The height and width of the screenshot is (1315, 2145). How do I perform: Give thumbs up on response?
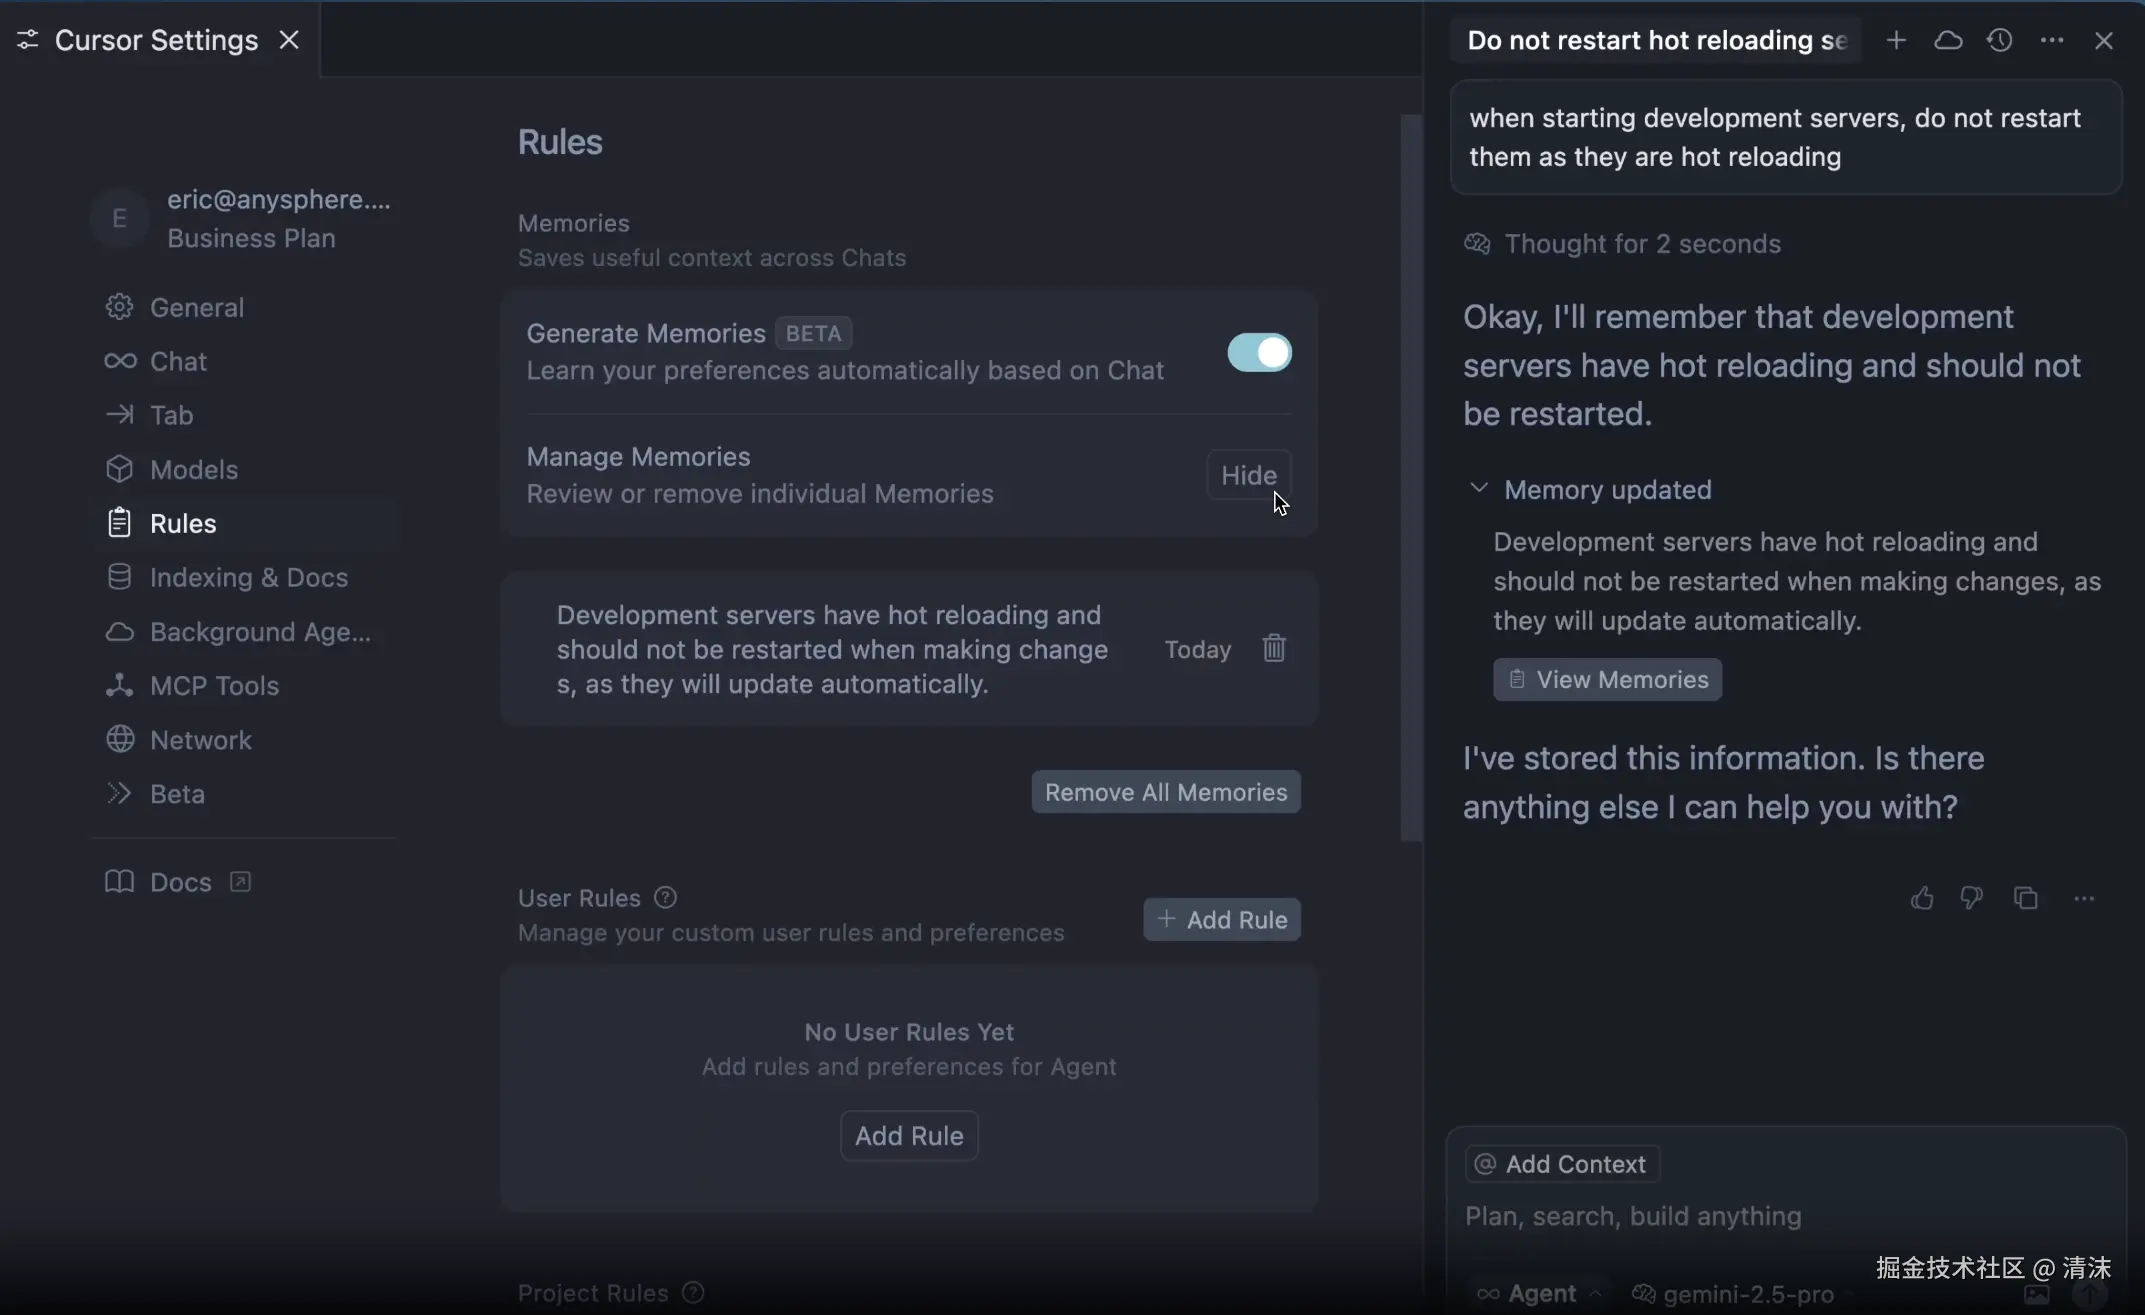1921,898
